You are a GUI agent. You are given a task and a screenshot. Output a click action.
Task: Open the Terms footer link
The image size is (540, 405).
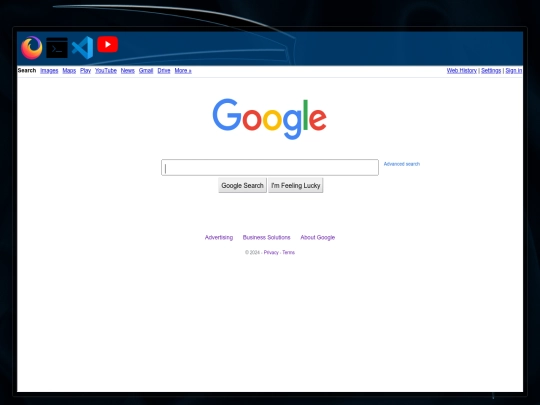pyautogui.click(x=289, y=252)
